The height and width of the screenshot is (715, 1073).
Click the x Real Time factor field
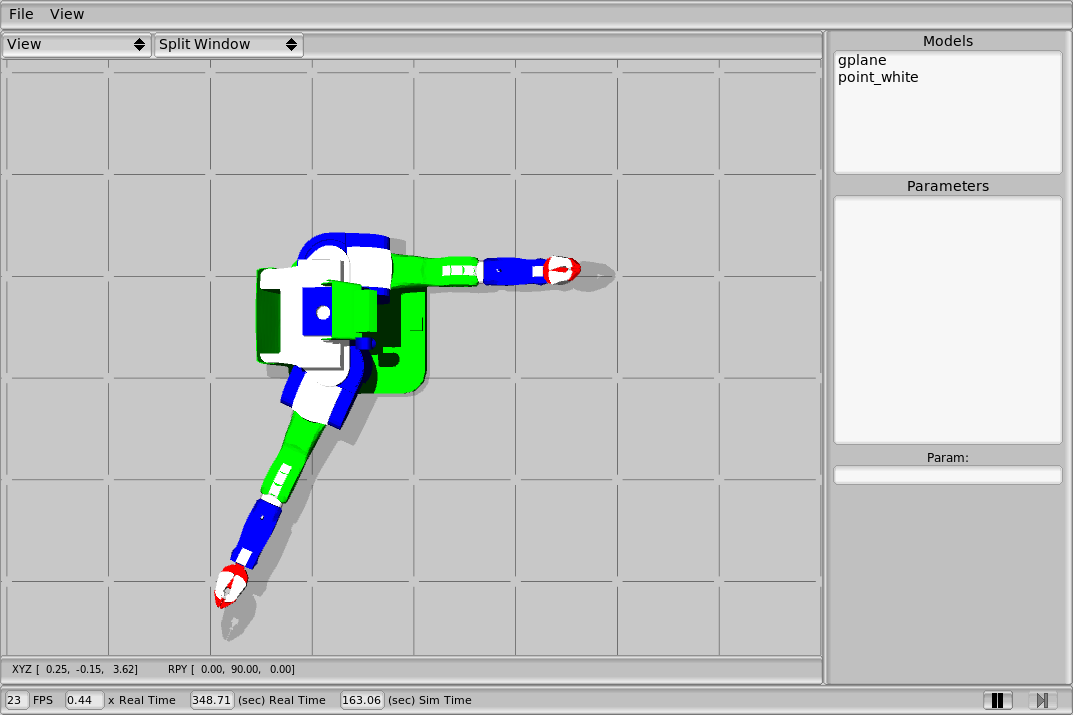tap(84, 700)
